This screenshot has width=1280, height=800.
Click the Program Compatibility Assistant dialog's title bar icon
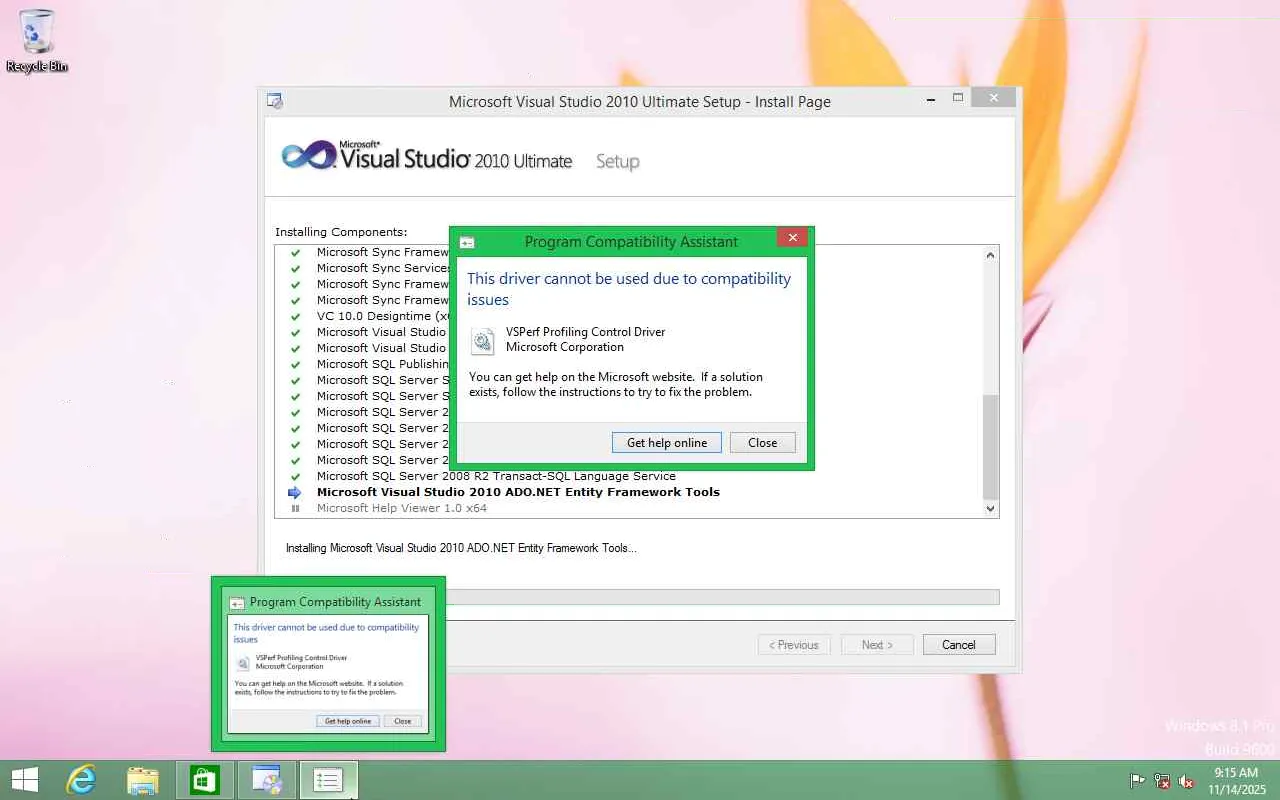click(x=467, y=242)
